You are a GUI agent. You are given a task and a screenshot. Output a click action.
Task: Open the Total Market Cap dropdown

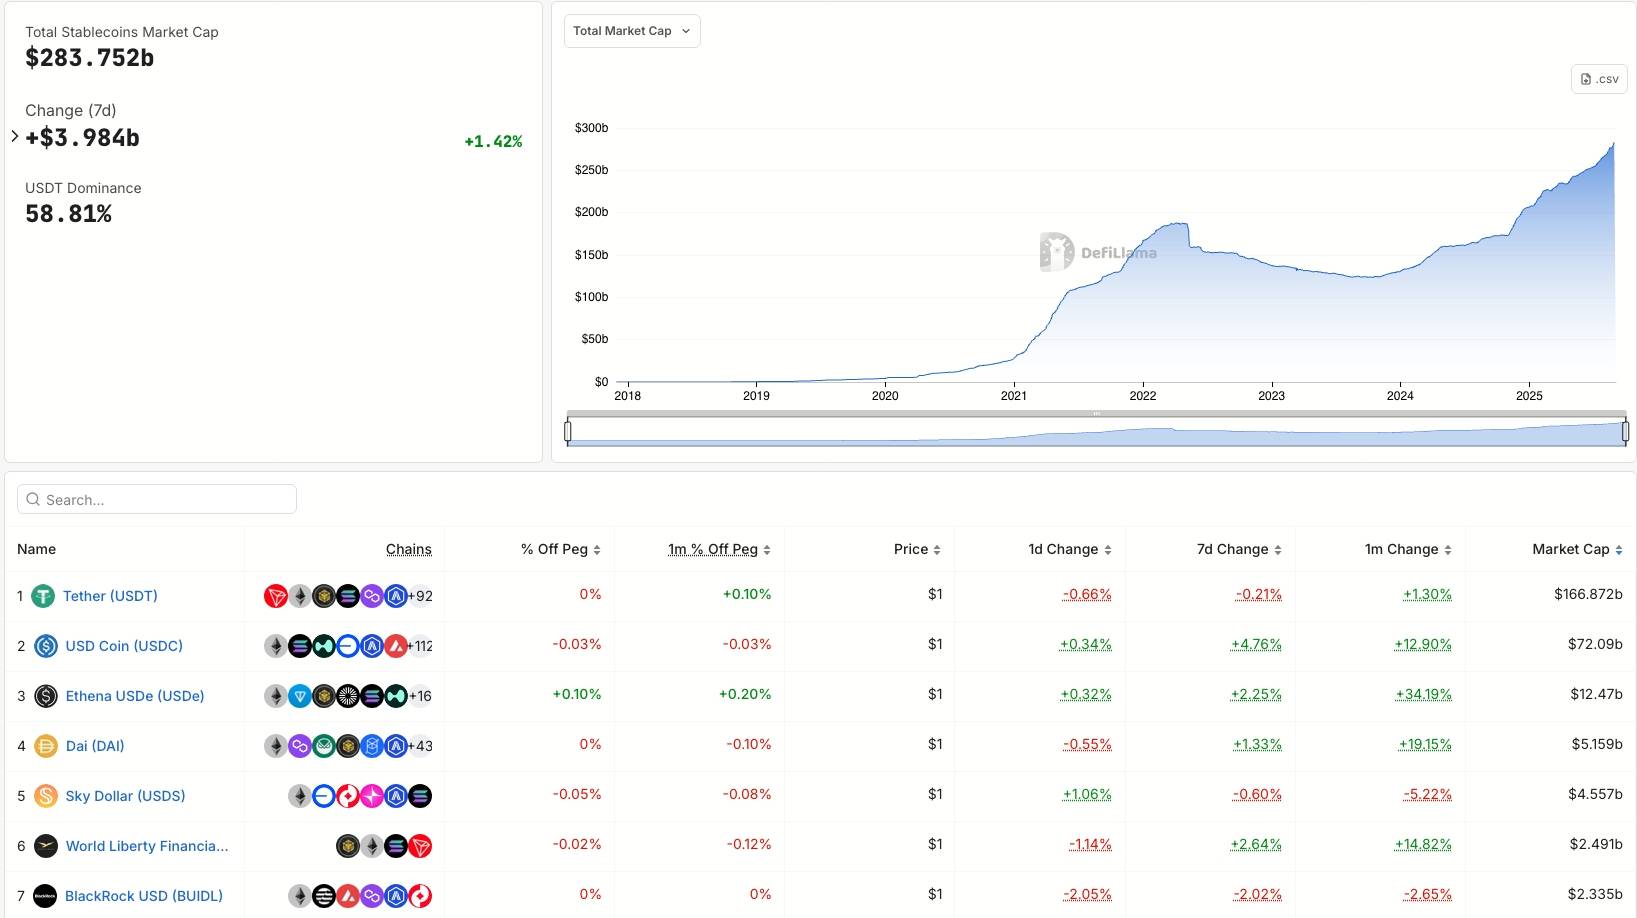632,31
